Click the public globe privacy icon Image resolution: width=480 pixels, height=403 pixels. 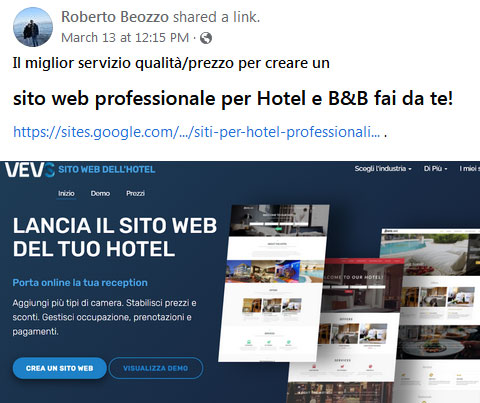(206, 38)
